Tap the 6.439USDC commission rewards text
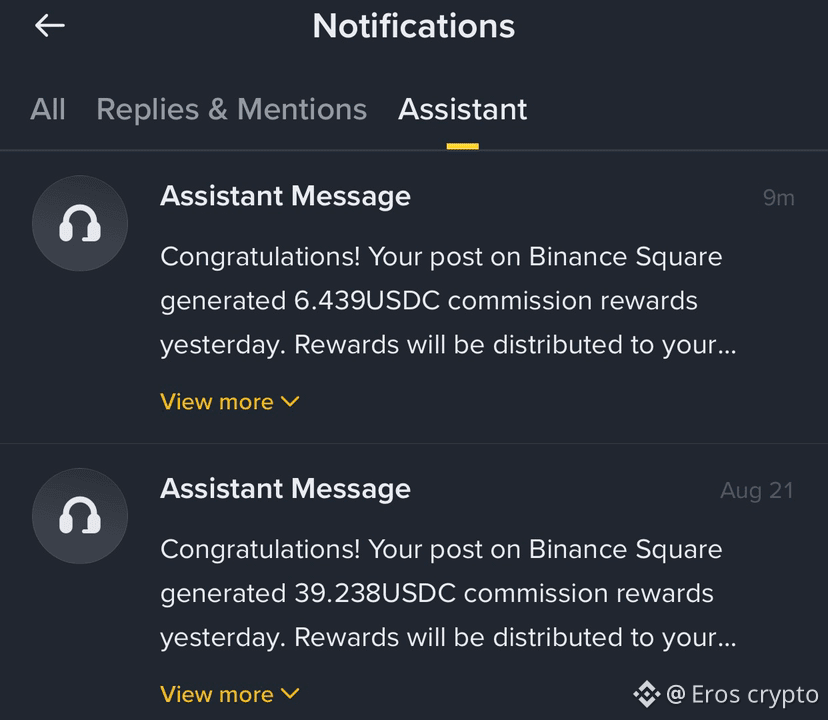Screen dimensions: 828x720 pyautogui.click(x=495, y=301)
